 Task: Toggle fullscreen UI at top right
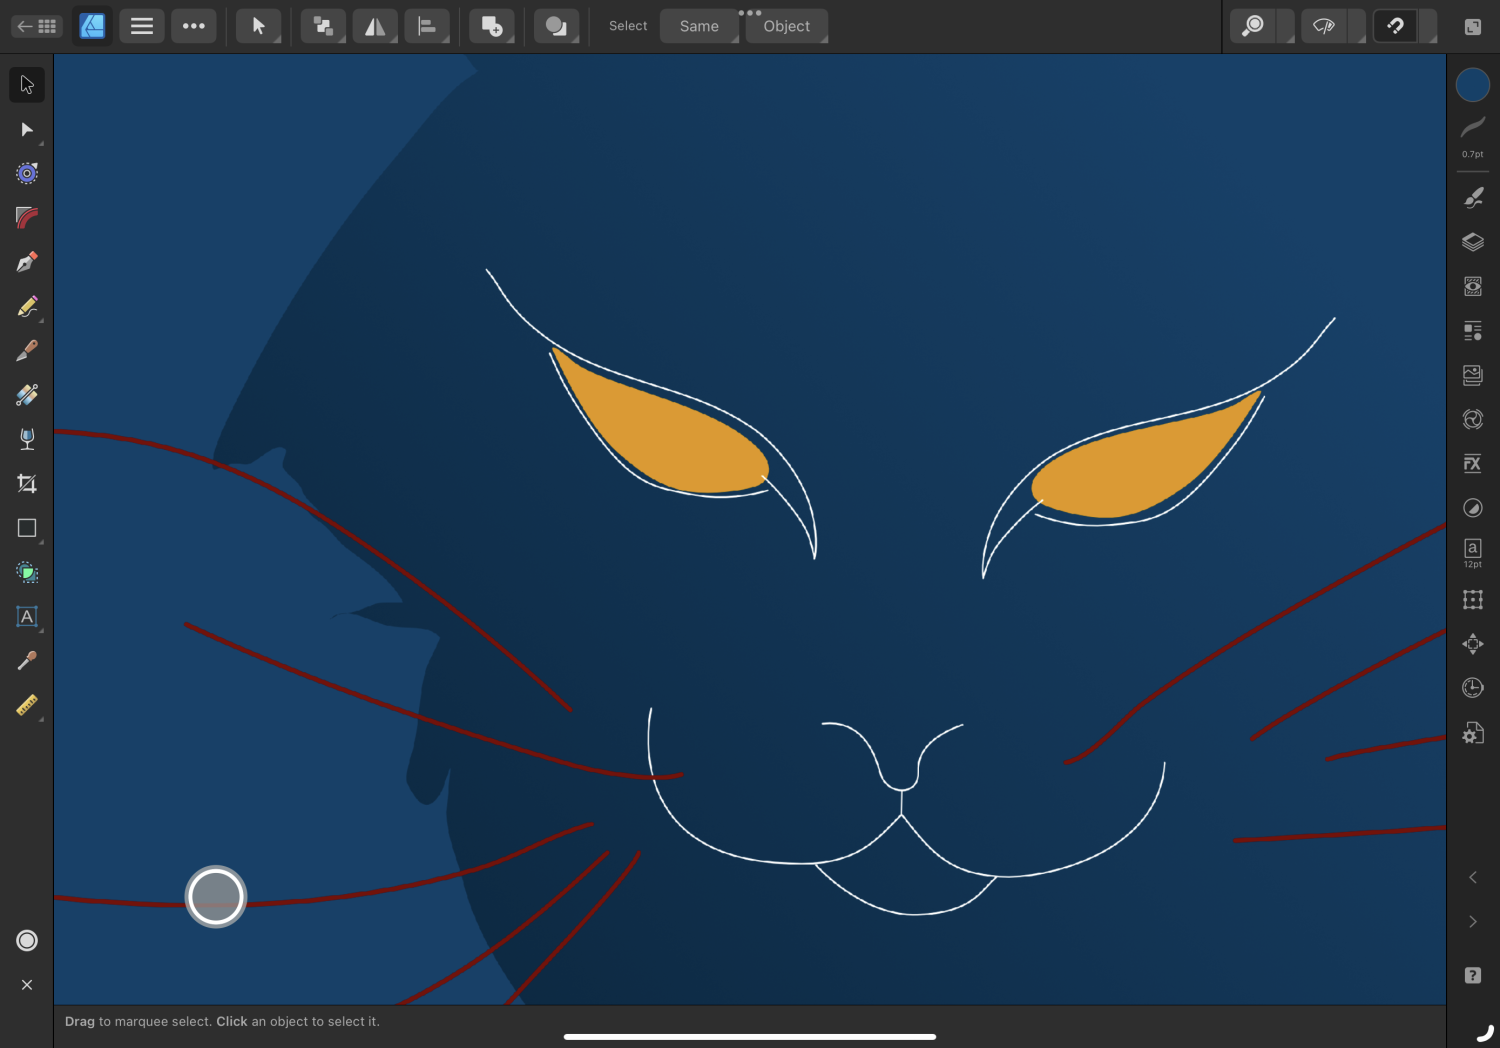[x=1472, y=27]
